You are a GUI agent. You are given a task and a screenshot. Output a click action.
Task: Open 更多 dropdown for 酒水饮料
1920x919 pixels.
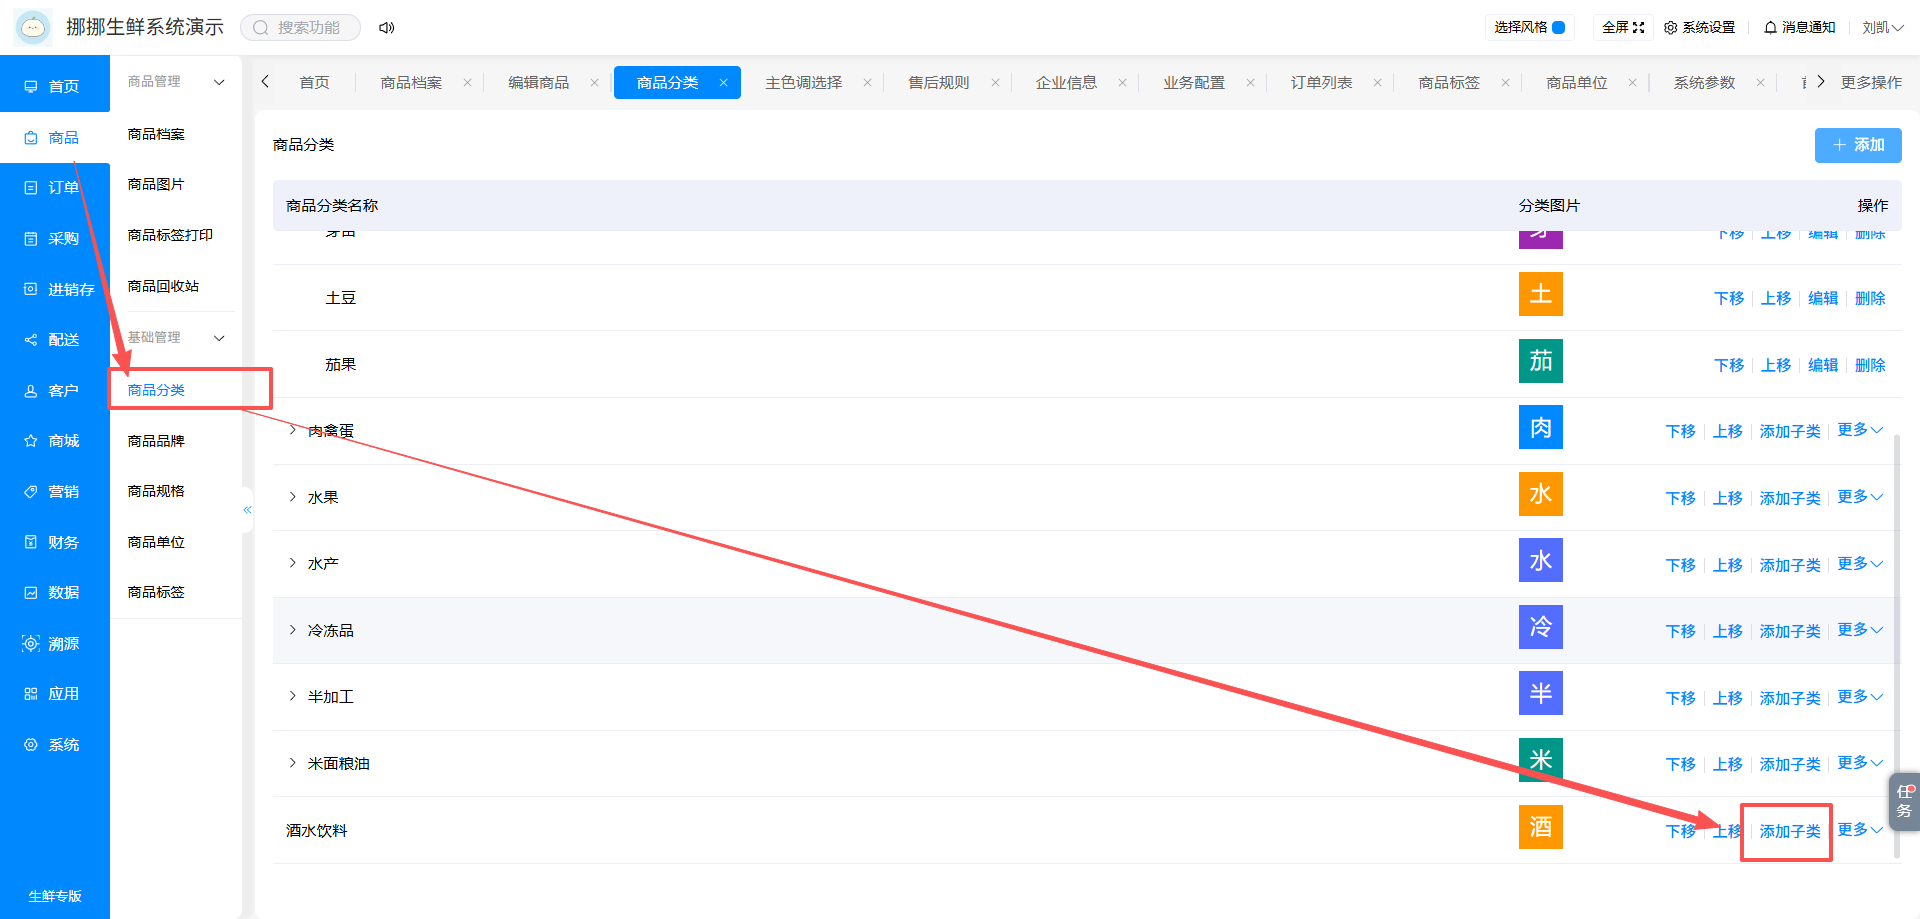click(x=1860, y=830)
